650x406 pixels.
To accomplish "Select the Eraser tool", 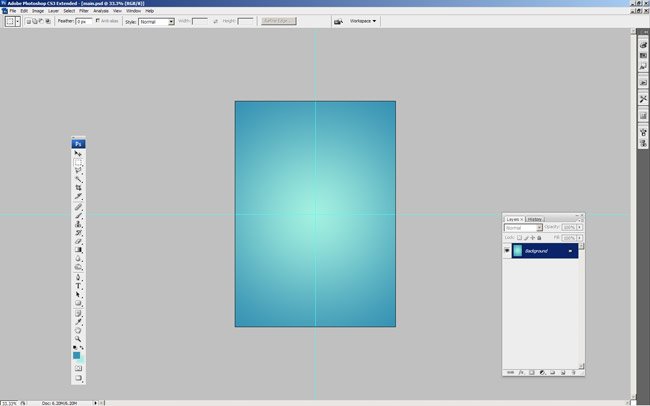I will (x=78, y=241).
